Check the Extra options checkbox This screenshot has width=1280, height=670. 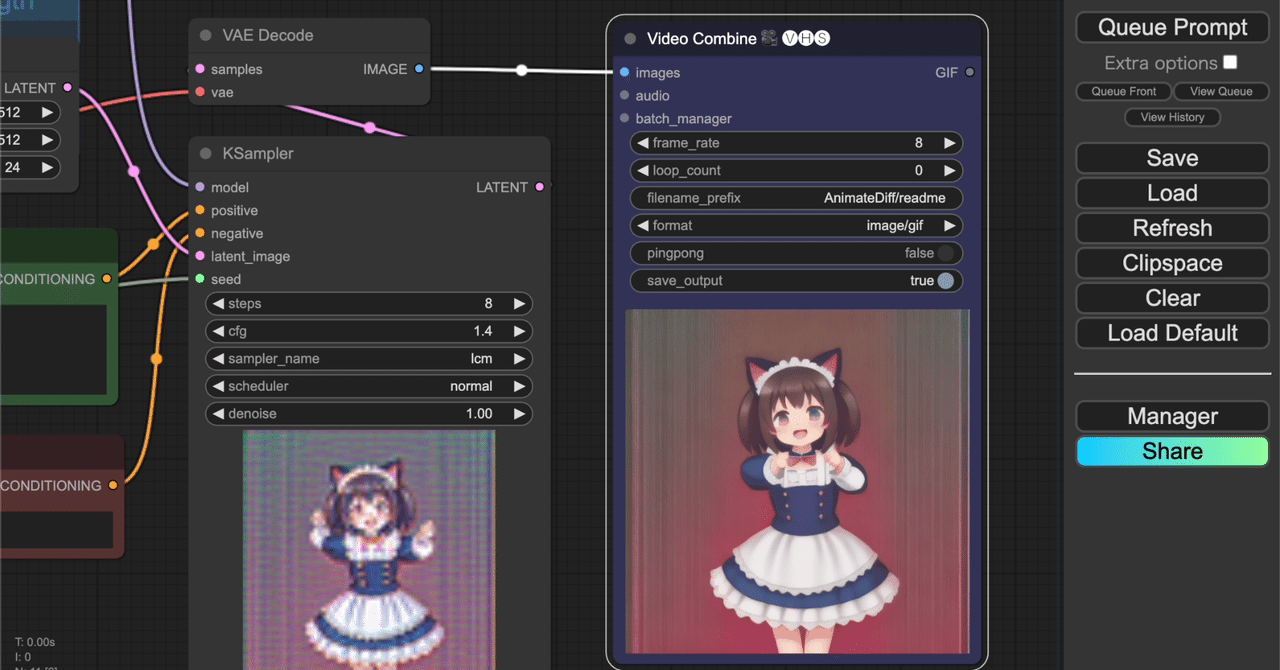(1229, 62)
